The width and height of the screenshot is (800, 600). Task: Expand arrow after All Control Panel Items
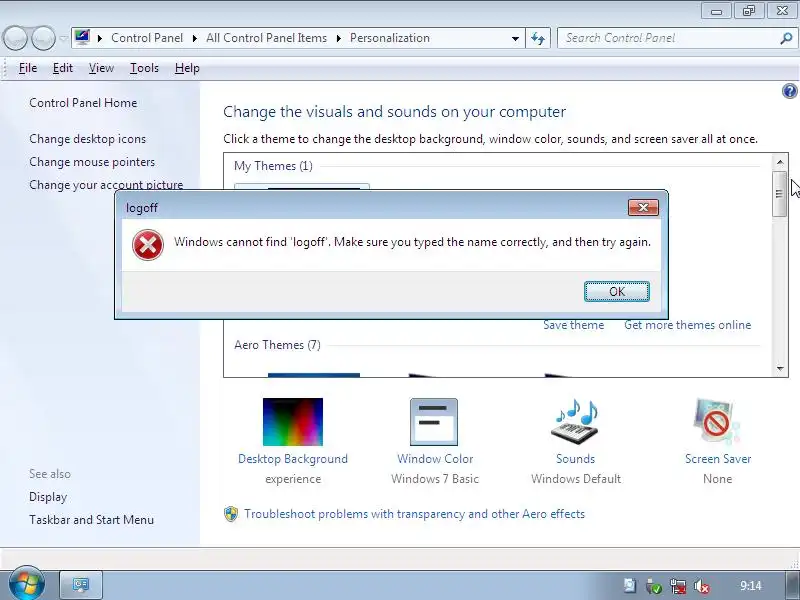(338, 38)
